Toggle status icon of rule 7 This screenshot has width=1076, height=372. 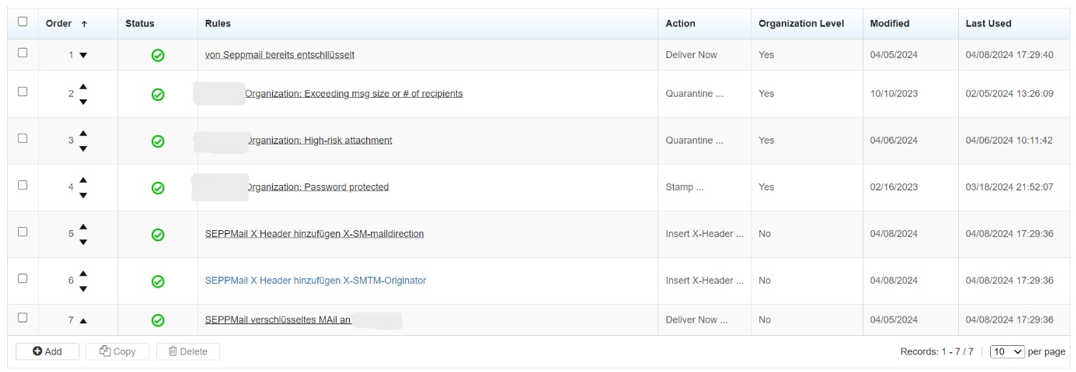158,320
